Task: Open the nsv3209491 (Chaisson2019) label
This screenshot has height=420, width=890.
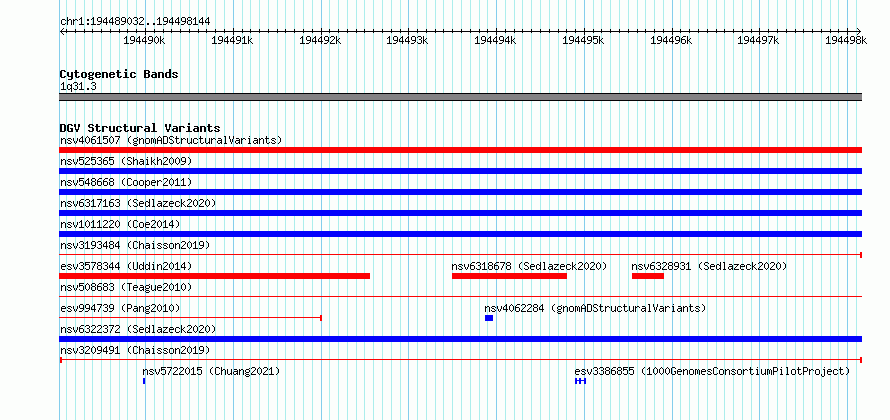Action: 135,350
